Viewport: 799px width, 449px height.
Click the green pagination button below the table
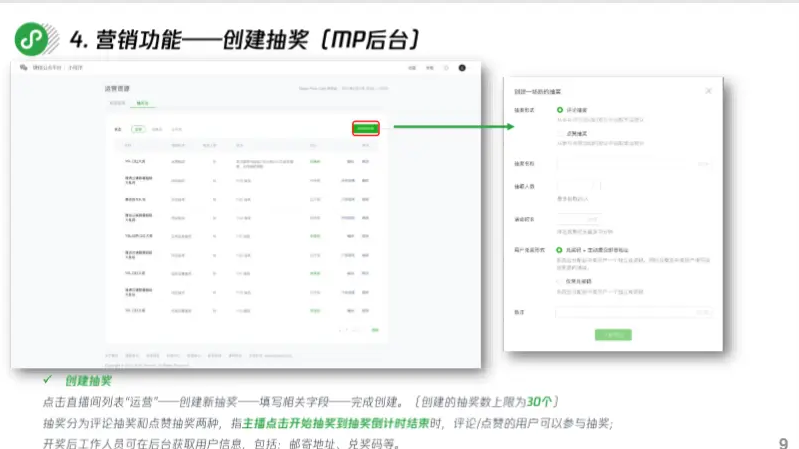(x=374, y=329)
